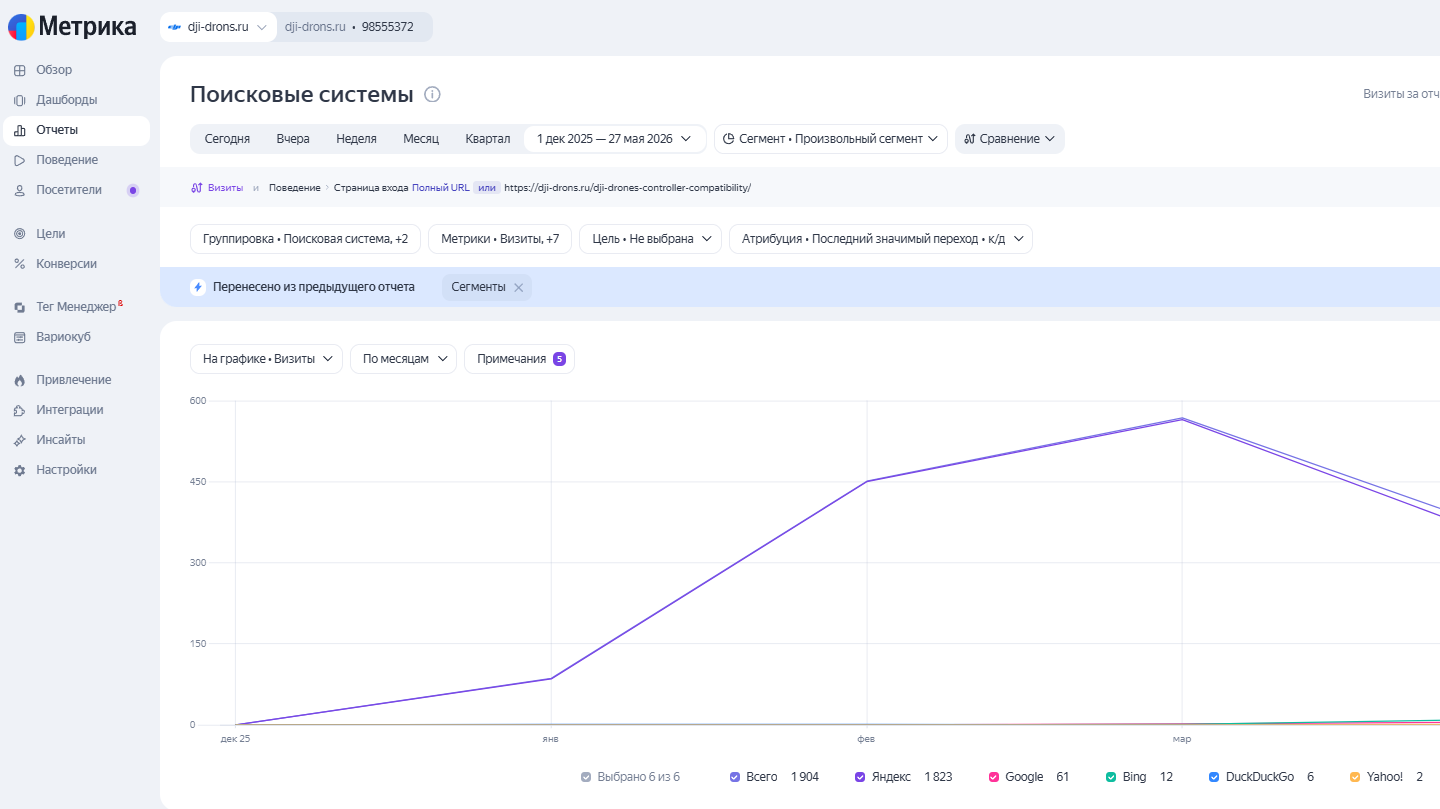The height and width of the screenshot is (809, 1440).
Task: Select the Квартал period tab
Action: [488, 139]
